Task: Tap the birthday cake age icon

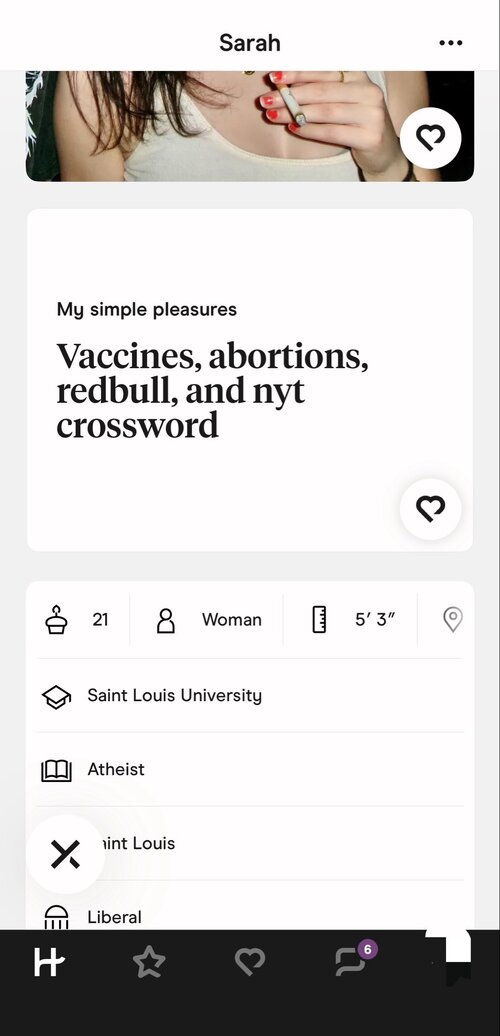Action: (x=56, y=620)
